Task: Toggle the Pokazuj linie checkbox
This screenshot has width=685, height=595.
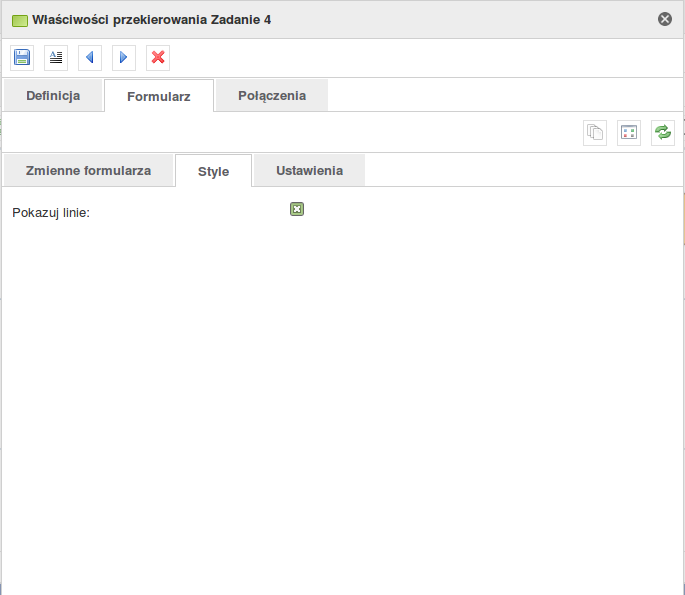Action: [x=297, y=209]
